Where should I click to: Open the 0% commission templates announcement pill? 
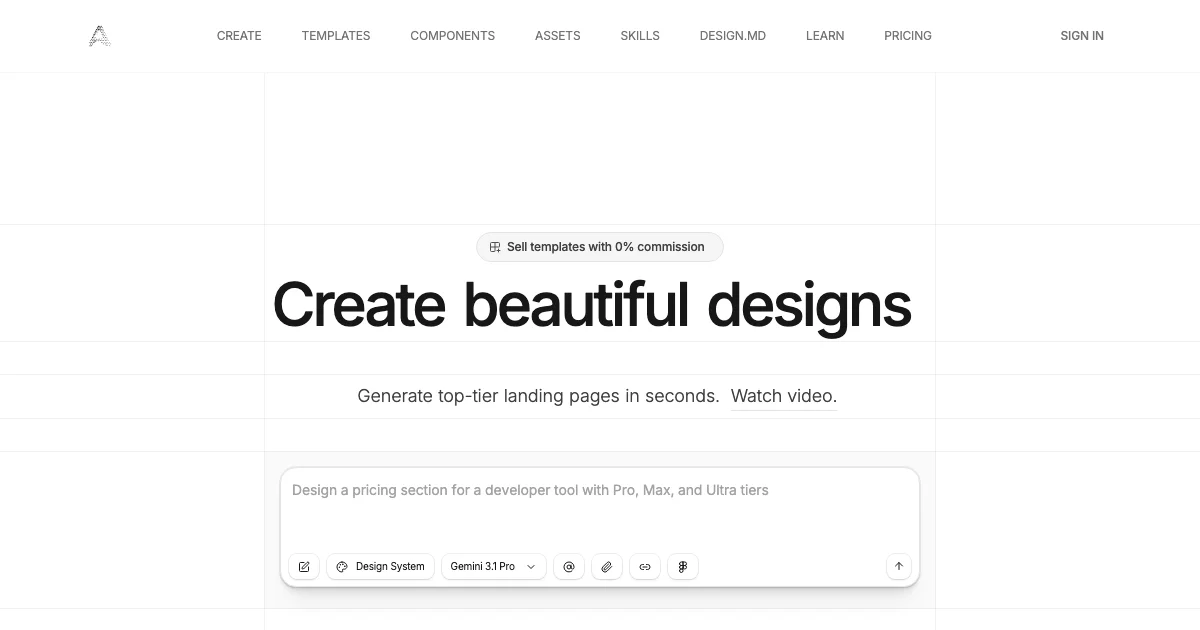coord(600,247)
